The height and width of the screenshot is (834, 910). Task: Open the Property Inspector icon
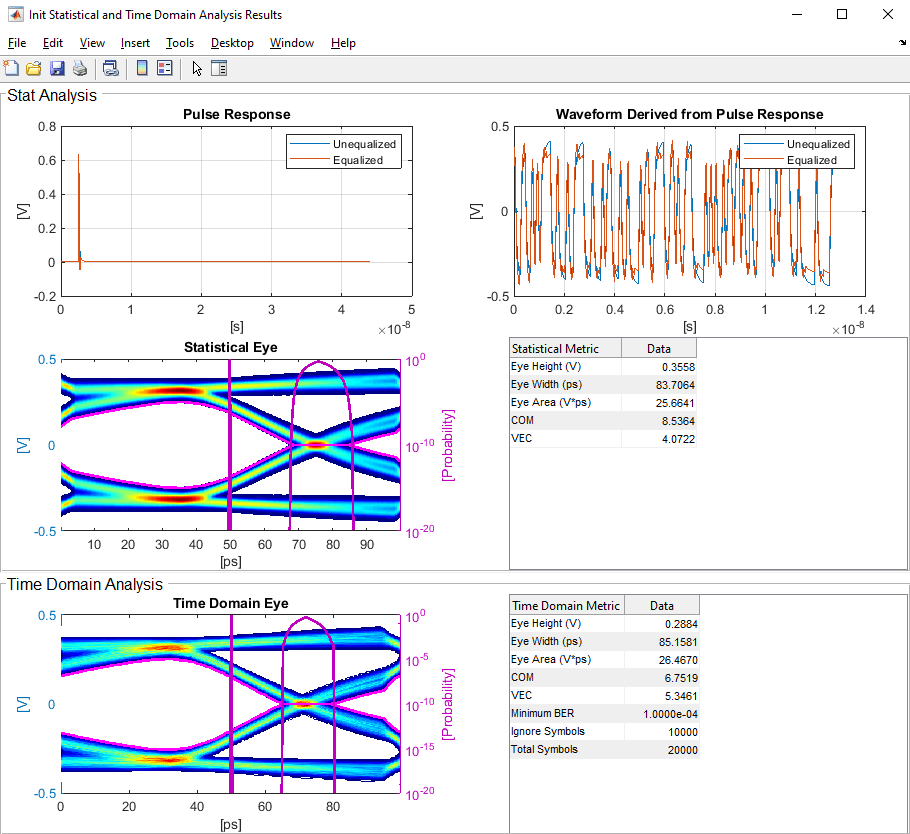click(219, 68)
